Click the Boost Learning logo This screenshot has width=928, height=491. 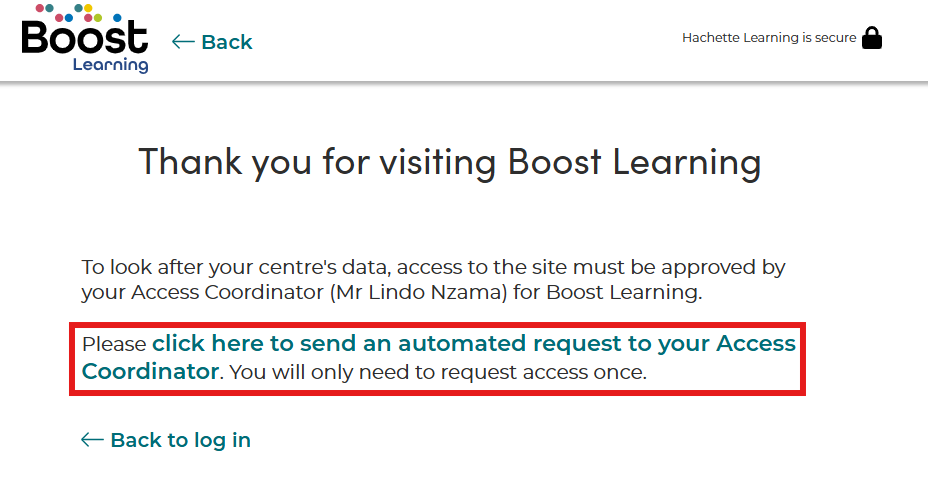(84, 40)
